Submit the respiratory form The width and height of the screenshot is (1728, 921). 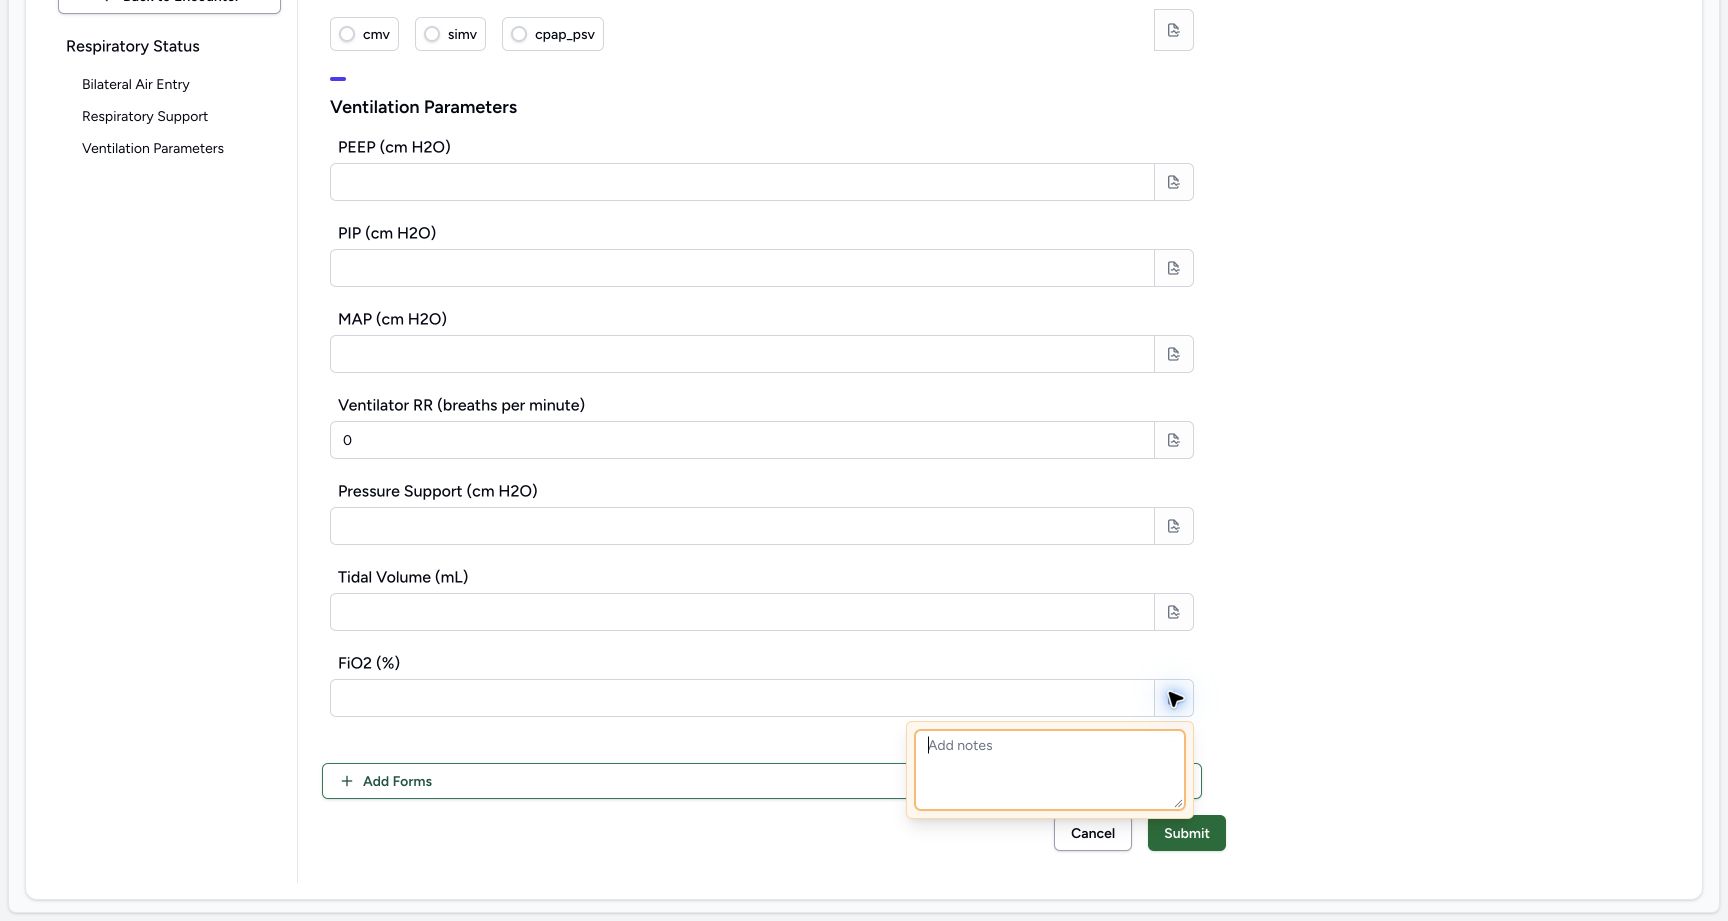(1187, 833)
